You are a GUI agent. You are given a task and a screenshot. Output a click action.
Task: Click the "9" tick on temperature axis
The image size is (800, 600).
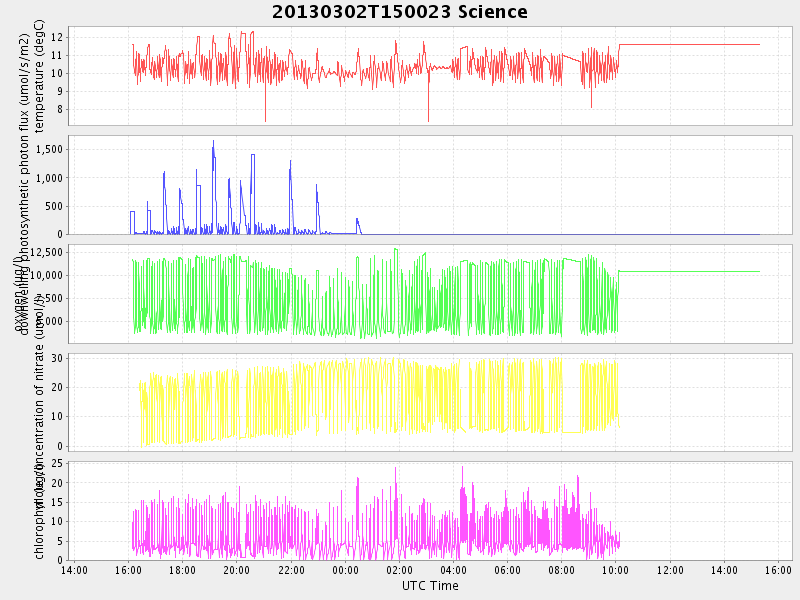pyautogui.click(x=60, y=91)
